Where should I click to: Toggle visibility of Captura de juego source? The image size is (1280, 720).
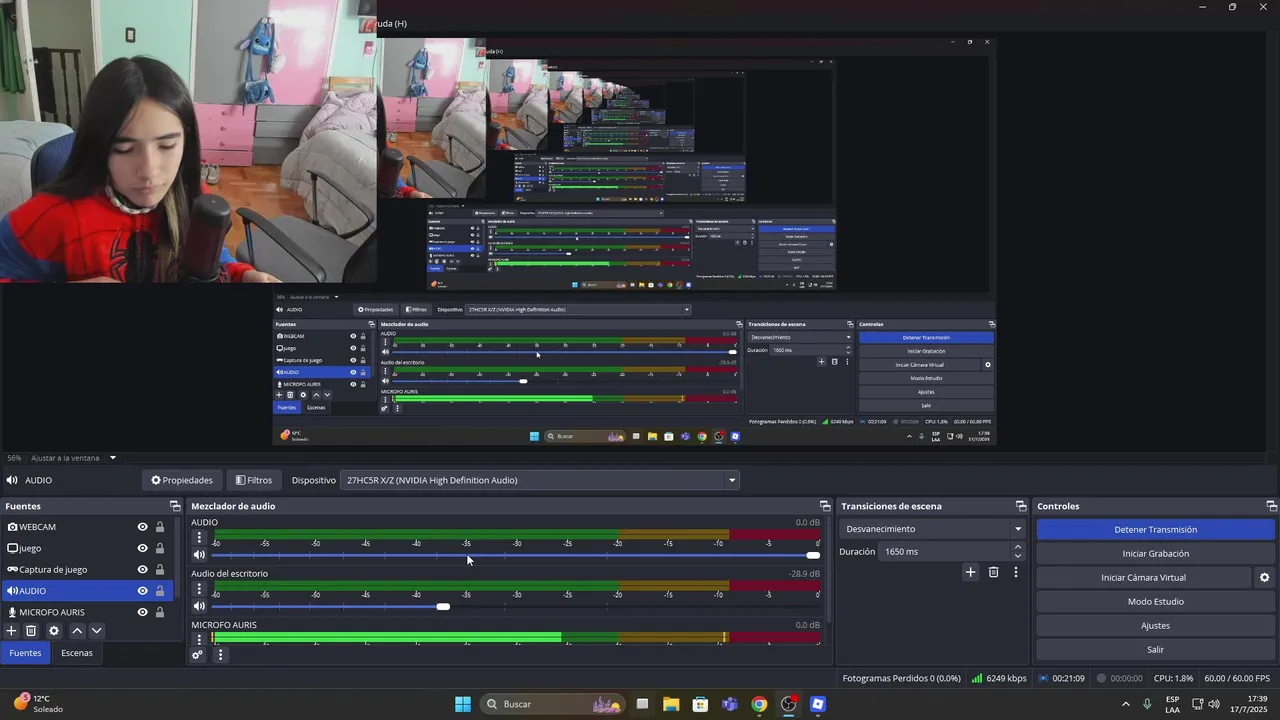(142, 569)
